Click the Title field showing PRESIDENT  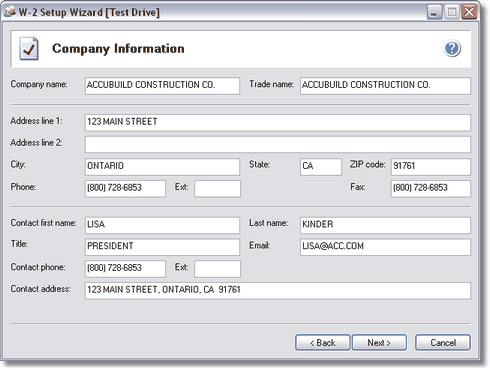(162, 247)
